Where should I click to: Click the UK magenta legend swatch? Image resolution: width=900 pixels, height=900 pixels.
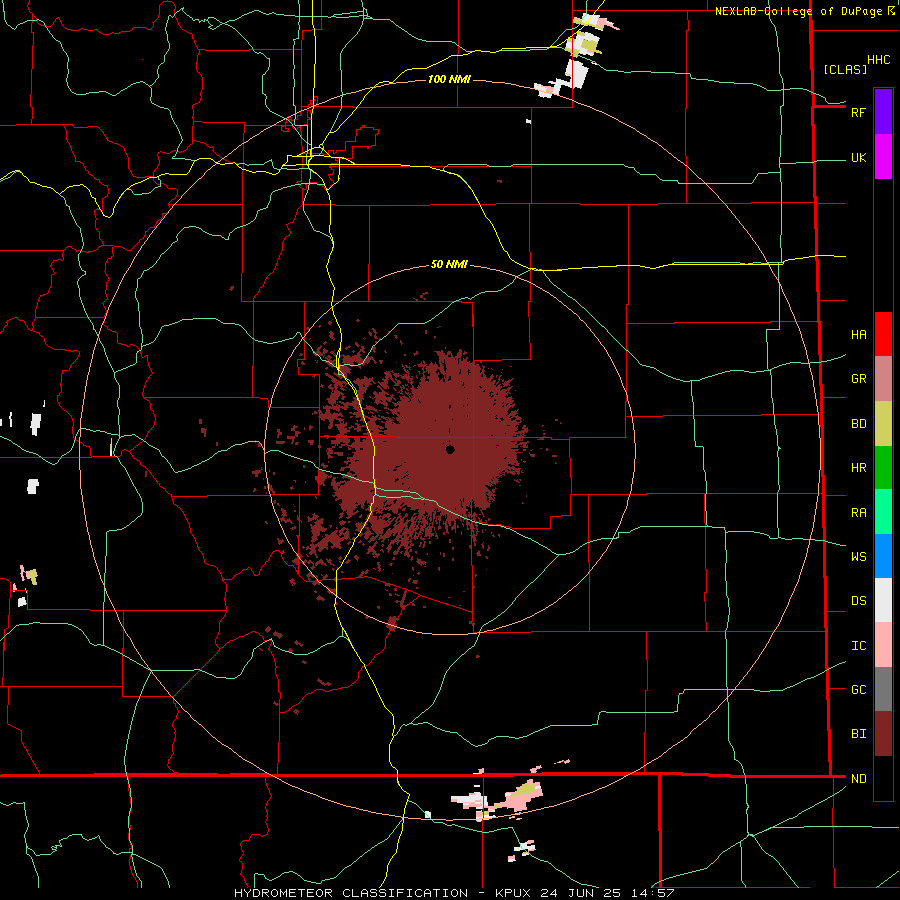coord(883,157)
